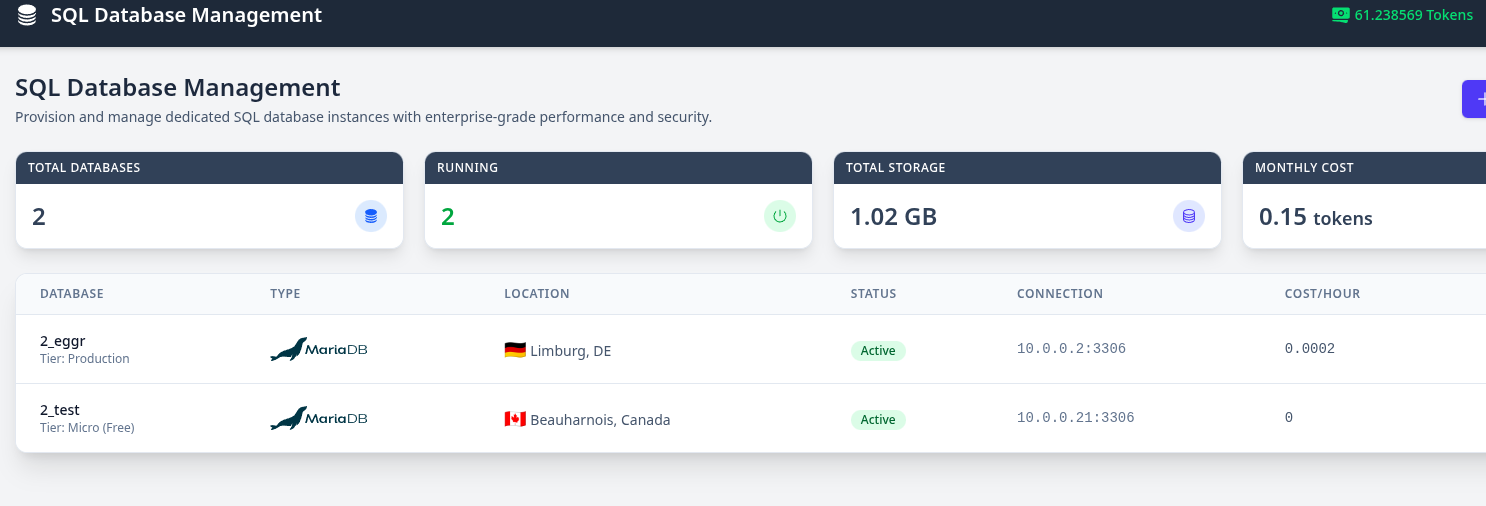Click the Active status badge for 2_test
Screen dimensions: 1486x506
coord(878,420)
